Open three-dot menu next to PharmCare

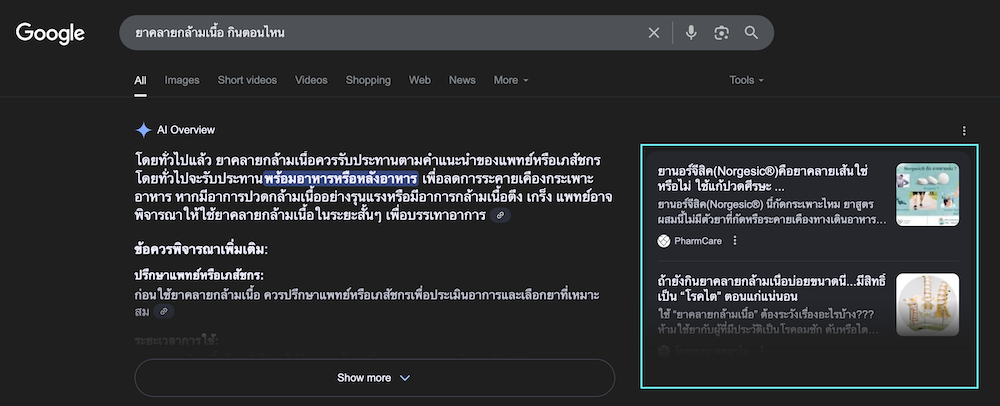click(x=735, y=241)
